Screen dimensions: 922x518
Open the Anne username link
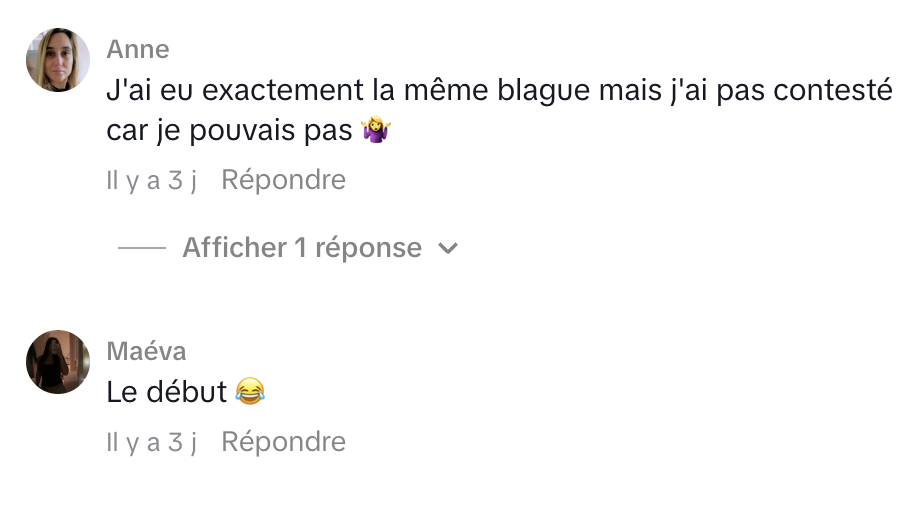tap(138, 49)
